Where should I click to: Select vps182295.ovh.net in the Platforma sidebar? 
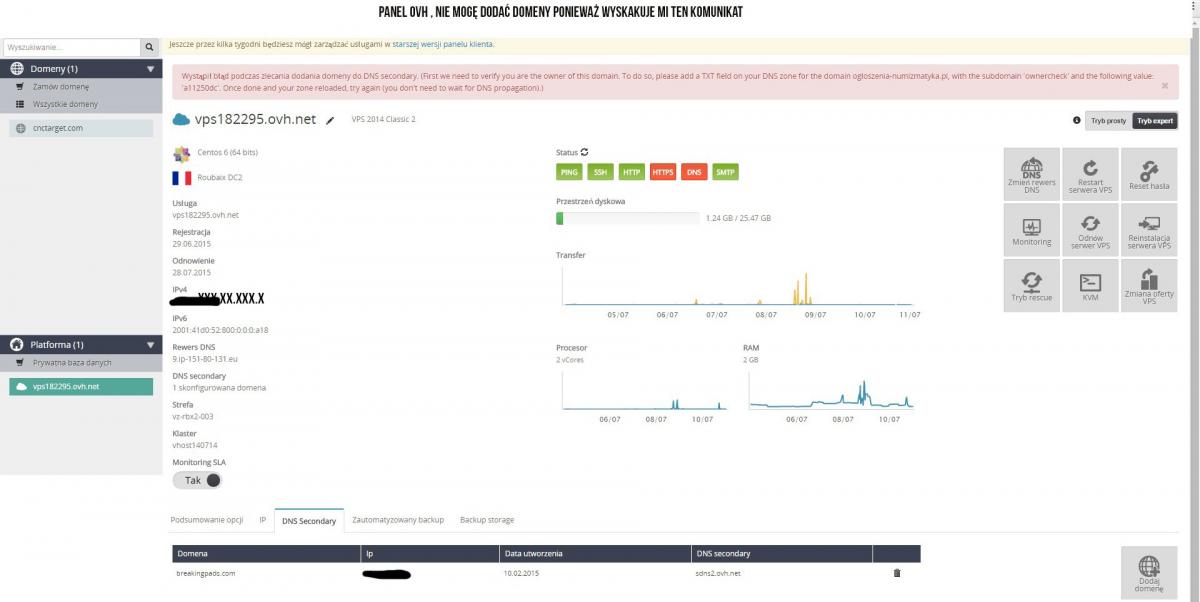(81, 386)
